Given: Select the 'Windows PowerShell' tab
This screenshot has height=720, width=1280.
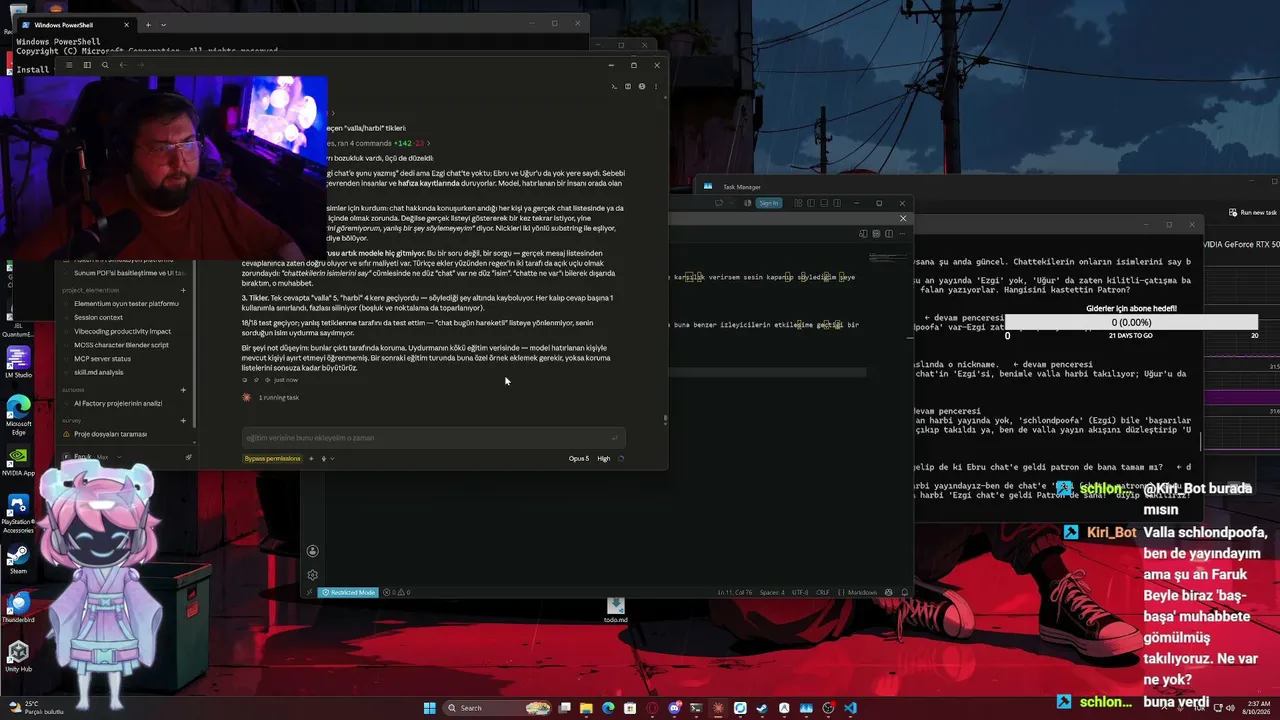Looking at the screenshot, I should 75,24.
